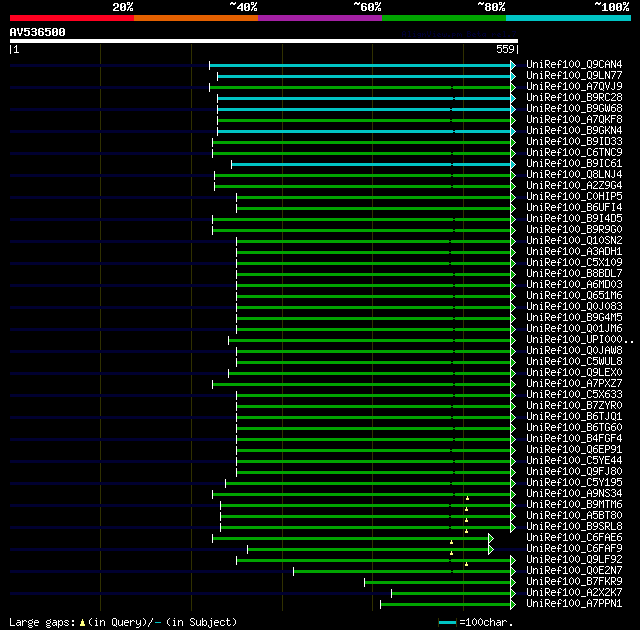Select the UniRef100_Q0JAW8 label
Image resolution: width=640 pixels, height=630 pixels.
pos(574,351)
